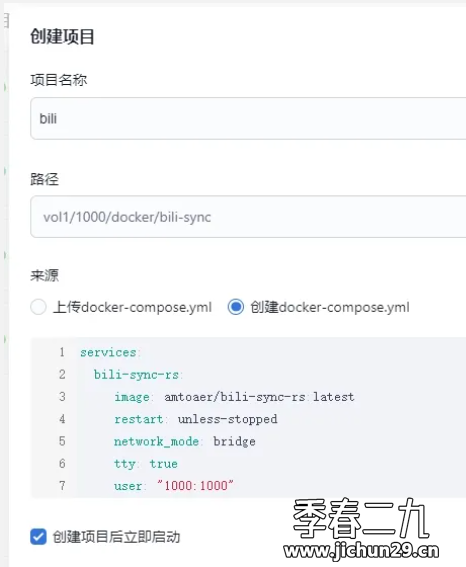
Task: Click the path field vol1/1000/docker/bili-sync
Action: (x=248, y=217)
